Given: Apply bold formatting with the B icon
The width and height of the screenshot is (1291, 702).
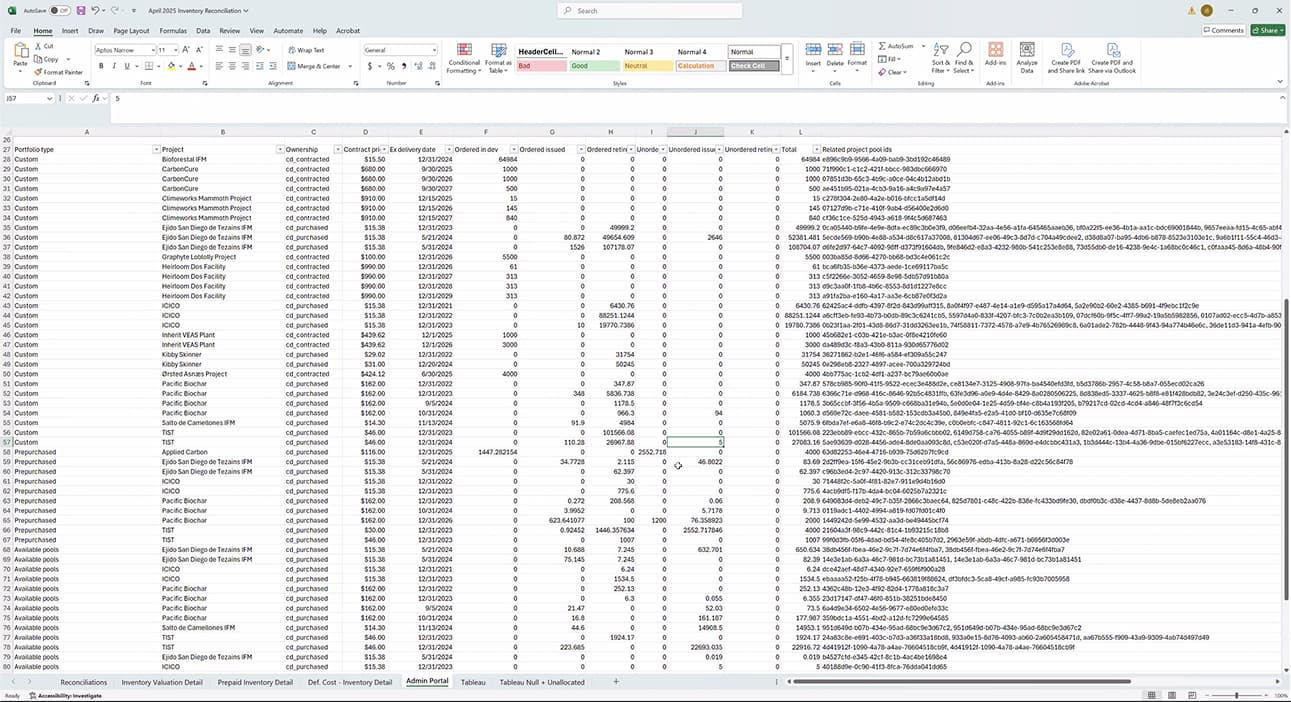Looking at the screenshot, I should [101, 66].
